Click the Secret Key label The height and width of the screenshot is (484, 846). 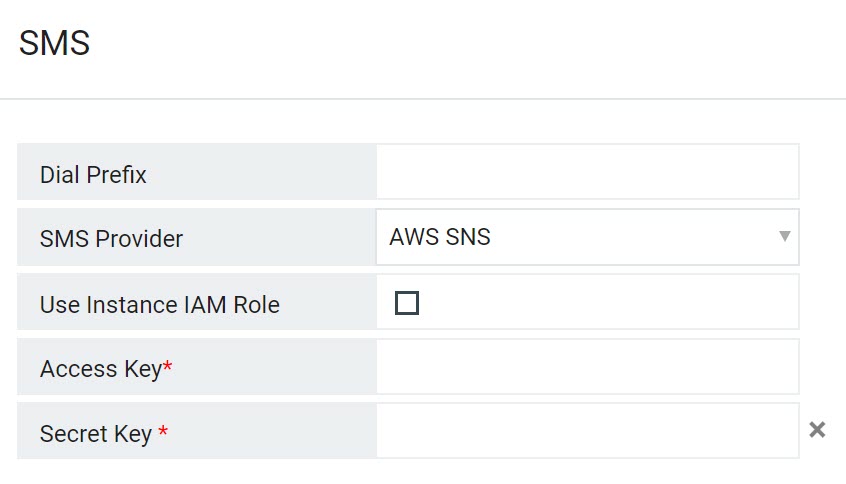(96, 434)
